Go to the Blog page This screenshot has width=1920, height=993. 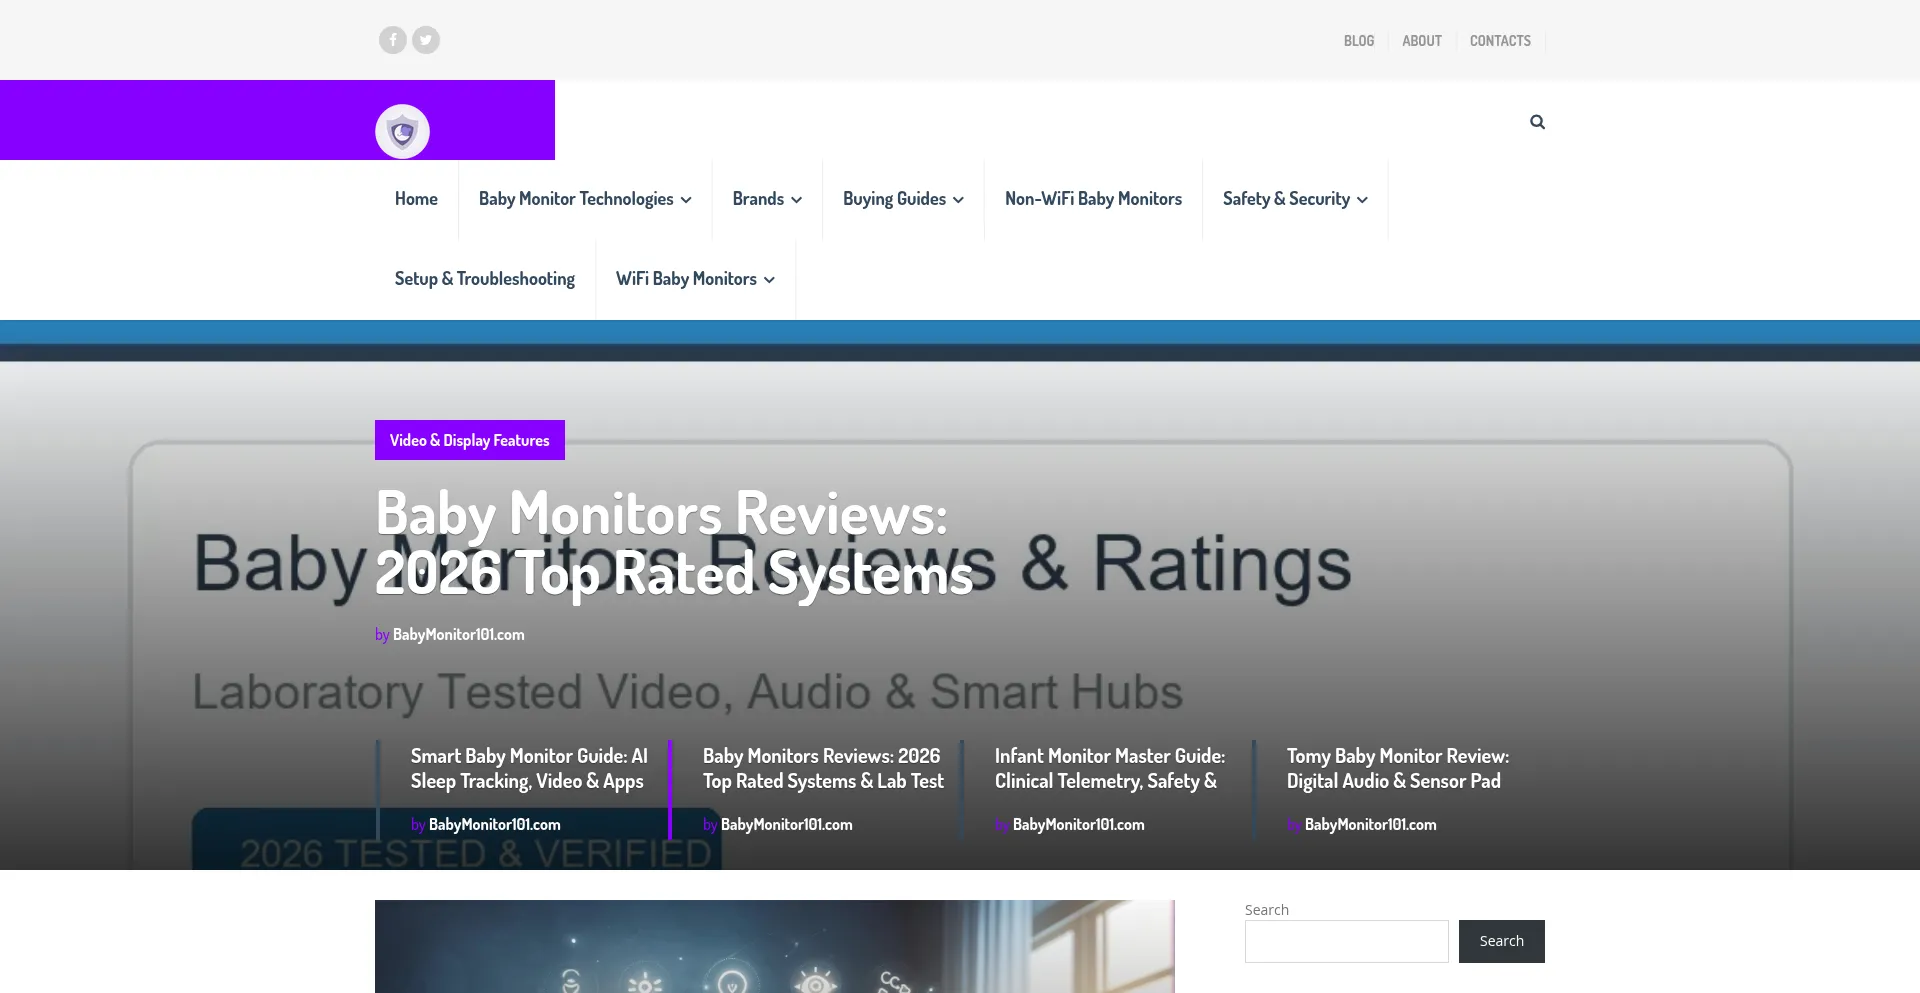pyautogui.click(x=1359, y=41)
